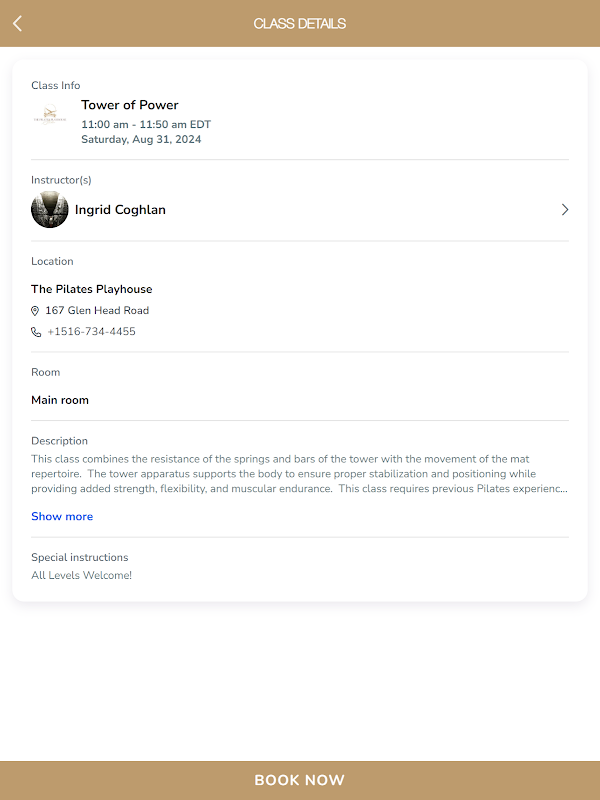Click the 11:00 am - 11:50 am class time
This screenshot has width=600, height=800.
tap(146, 125)
